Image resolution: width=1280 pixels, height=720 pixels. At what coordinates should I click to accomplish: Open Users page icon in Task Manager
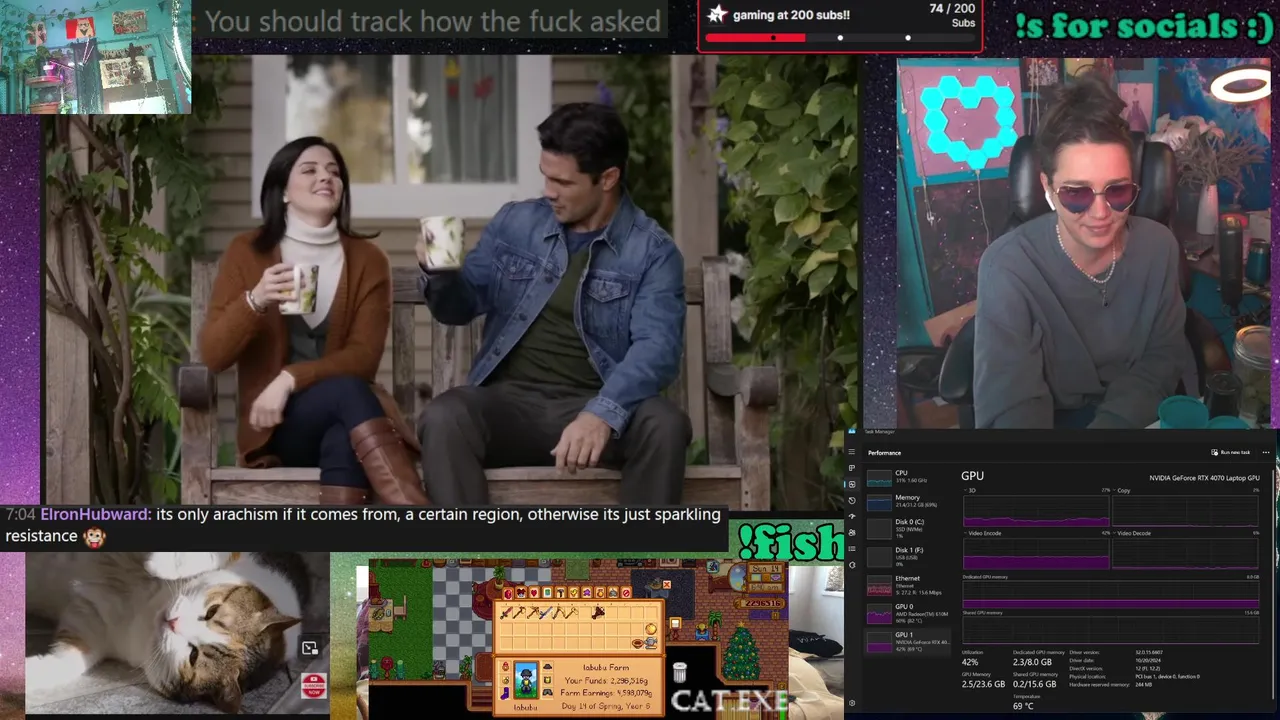pyautogui.click(x=852, y=533)
